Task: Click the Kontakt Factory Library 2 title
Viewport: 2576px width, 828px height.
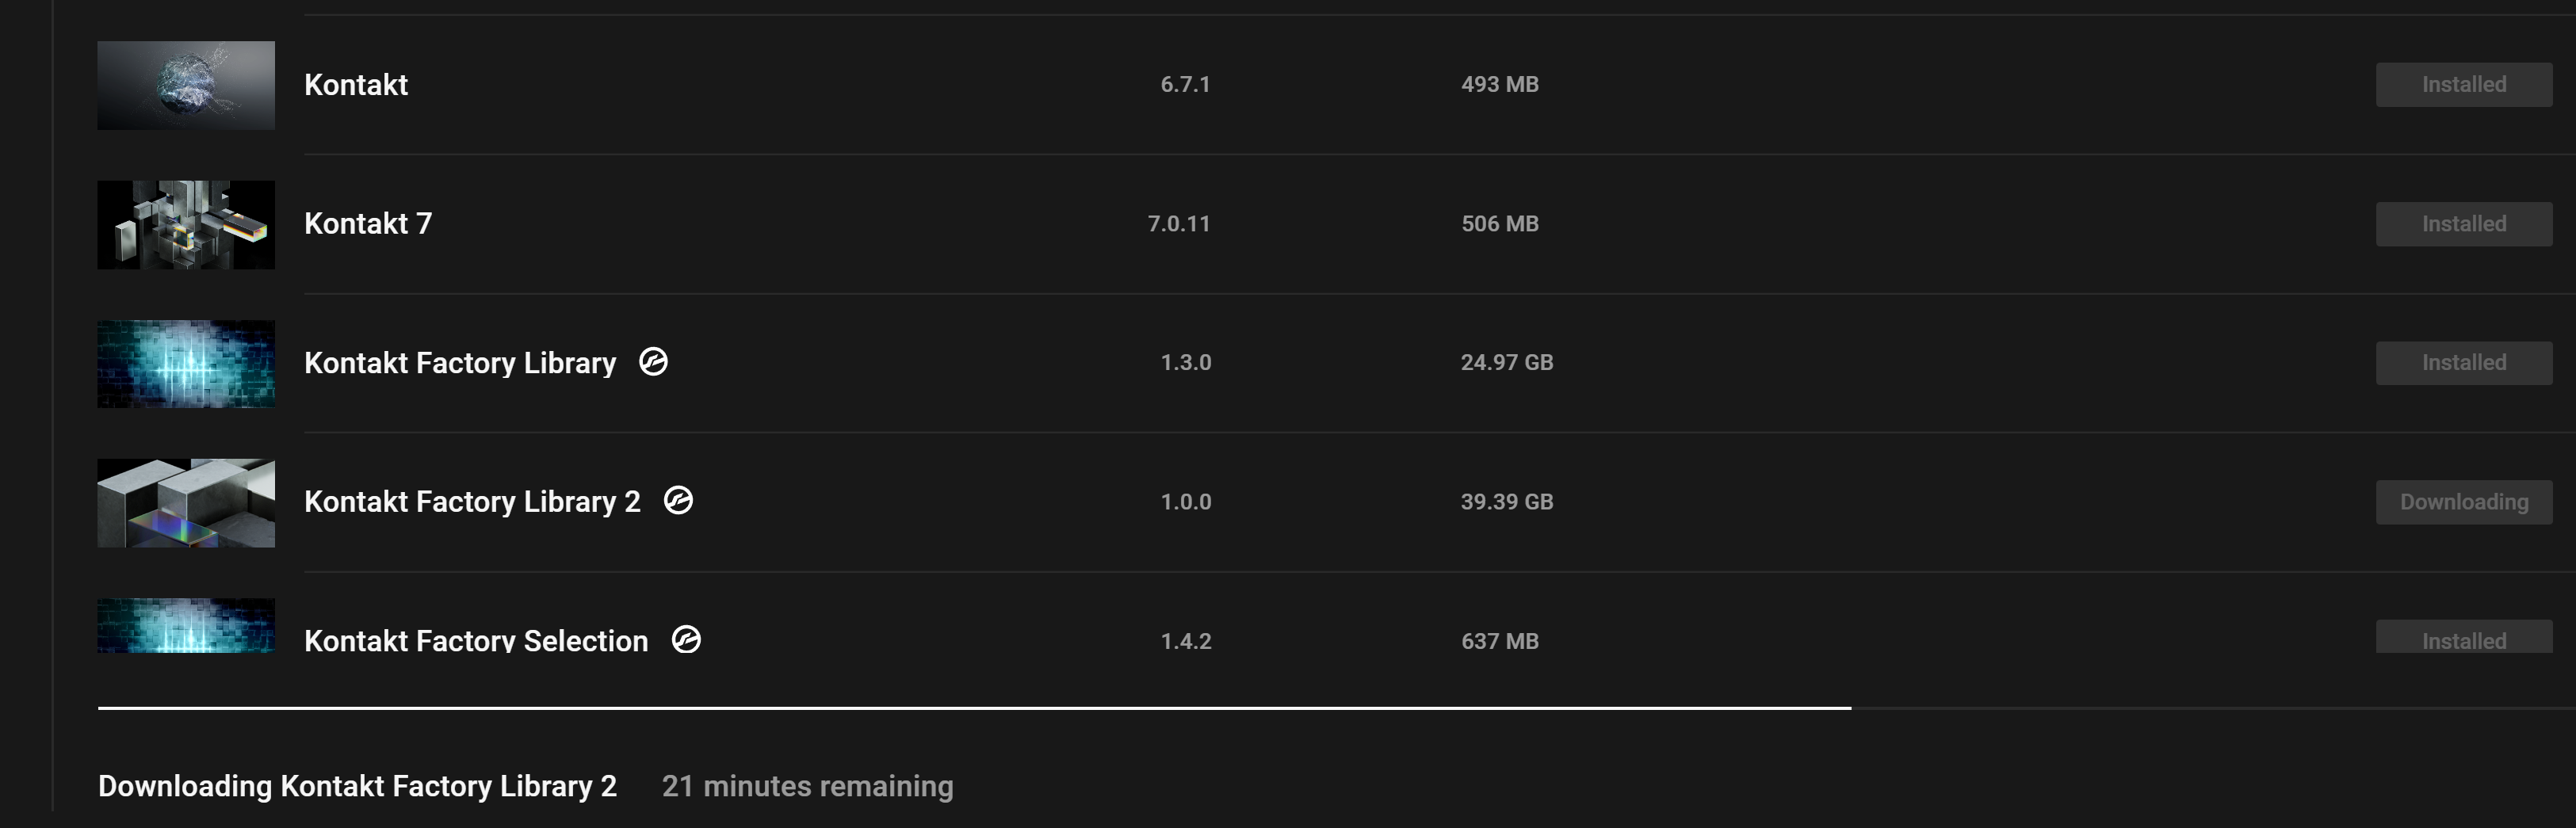Action: pos(472,501)
